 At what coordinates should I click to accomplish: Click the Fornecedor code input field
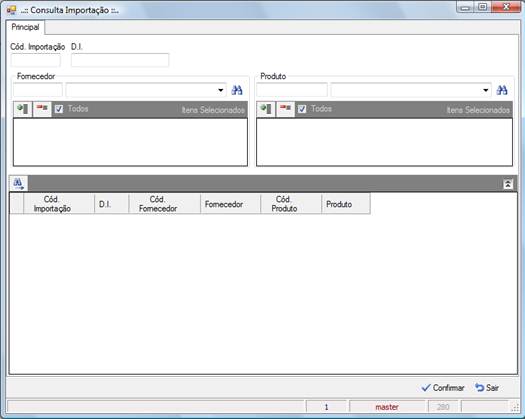[x=38, y=90]
